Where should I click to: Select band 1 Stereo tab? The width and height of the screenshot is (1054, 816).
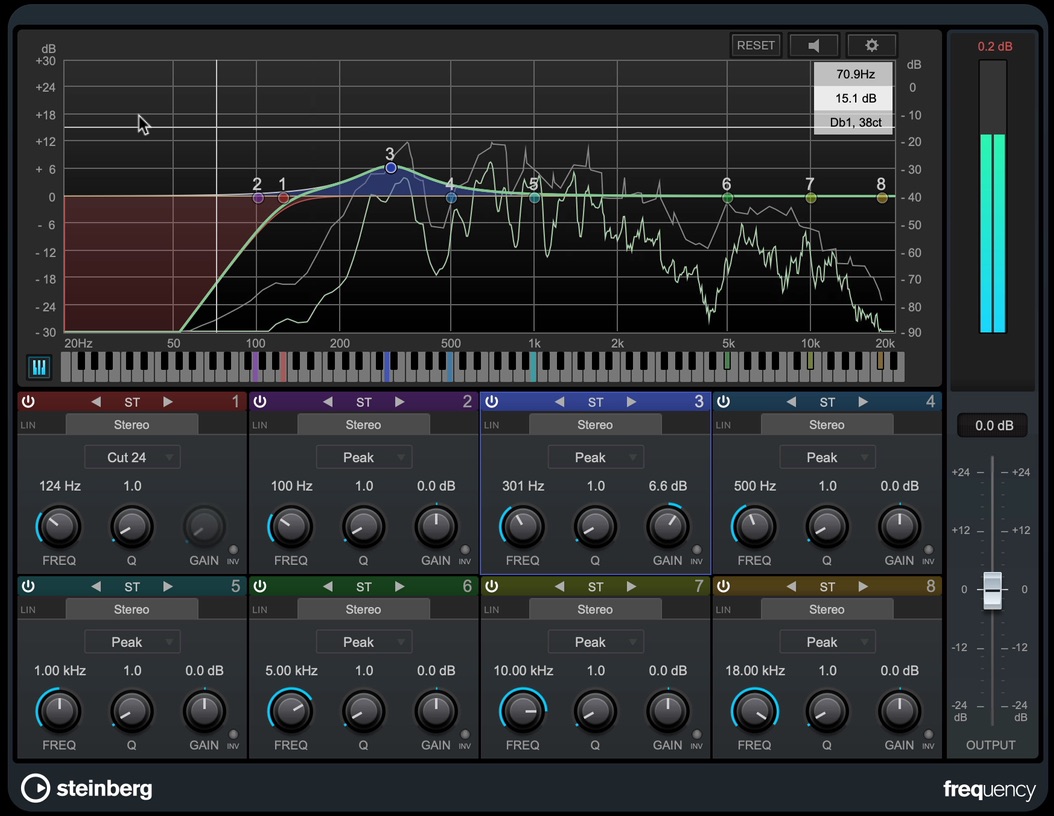tap(132, 425)
